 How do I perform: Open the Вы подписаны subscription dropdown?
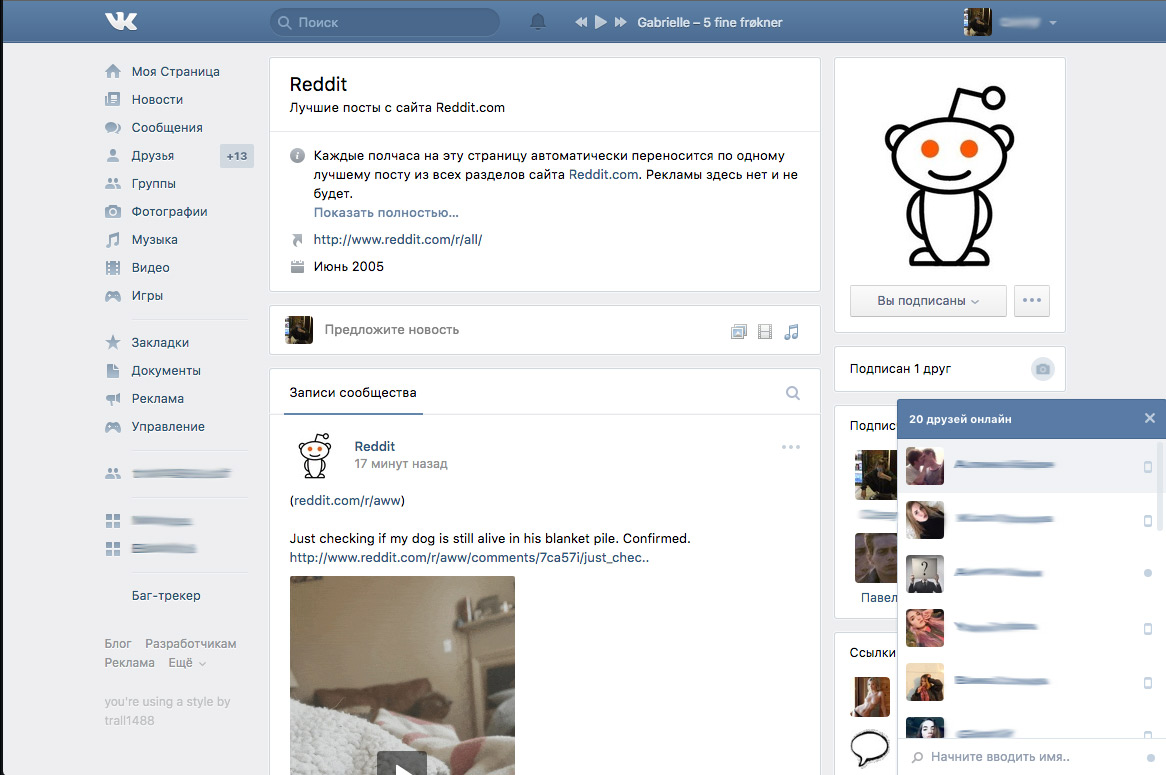point(928,300)
